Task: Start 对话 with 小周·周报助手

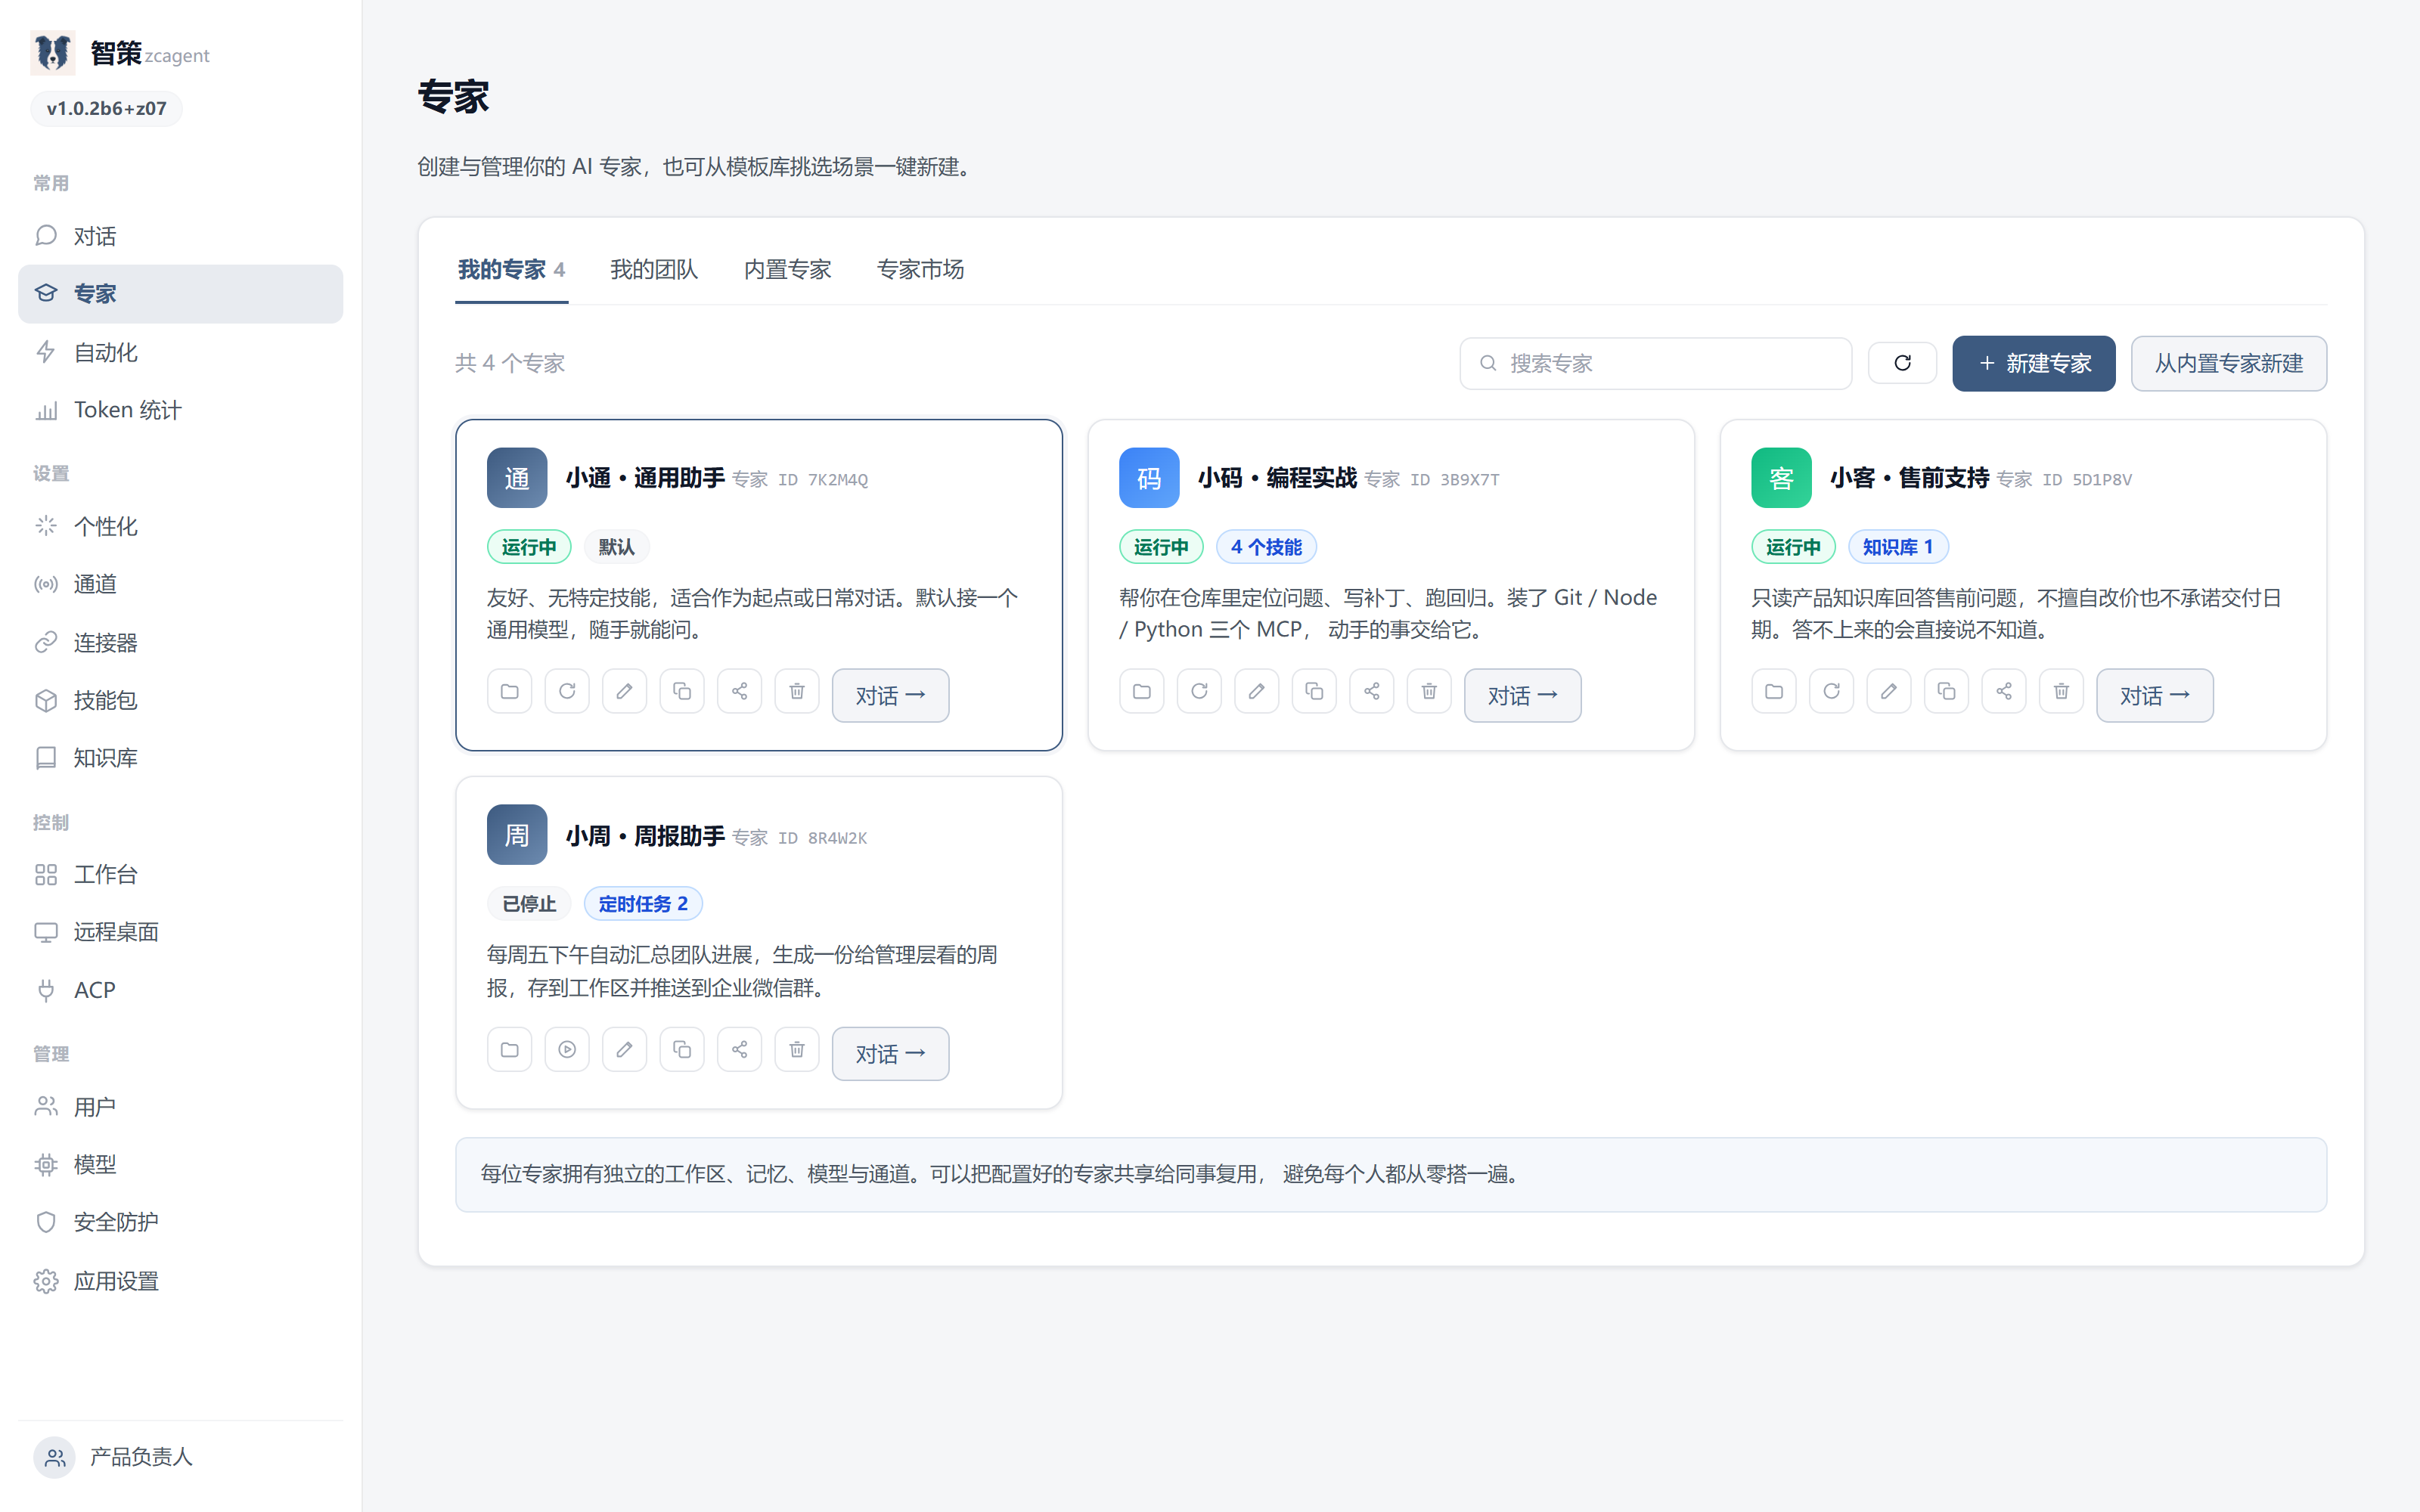Action: pyautogui.click(x=890, y=1053)
